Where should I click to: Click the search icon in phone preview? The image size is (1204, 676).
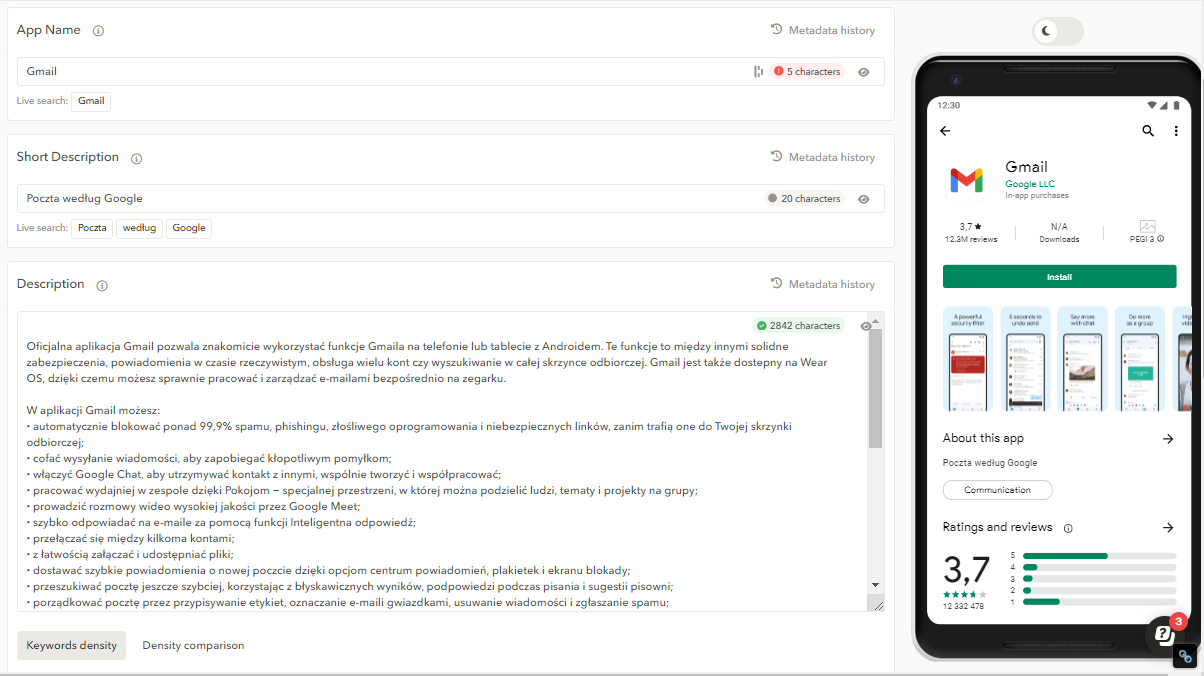(x=1148, y=131)
